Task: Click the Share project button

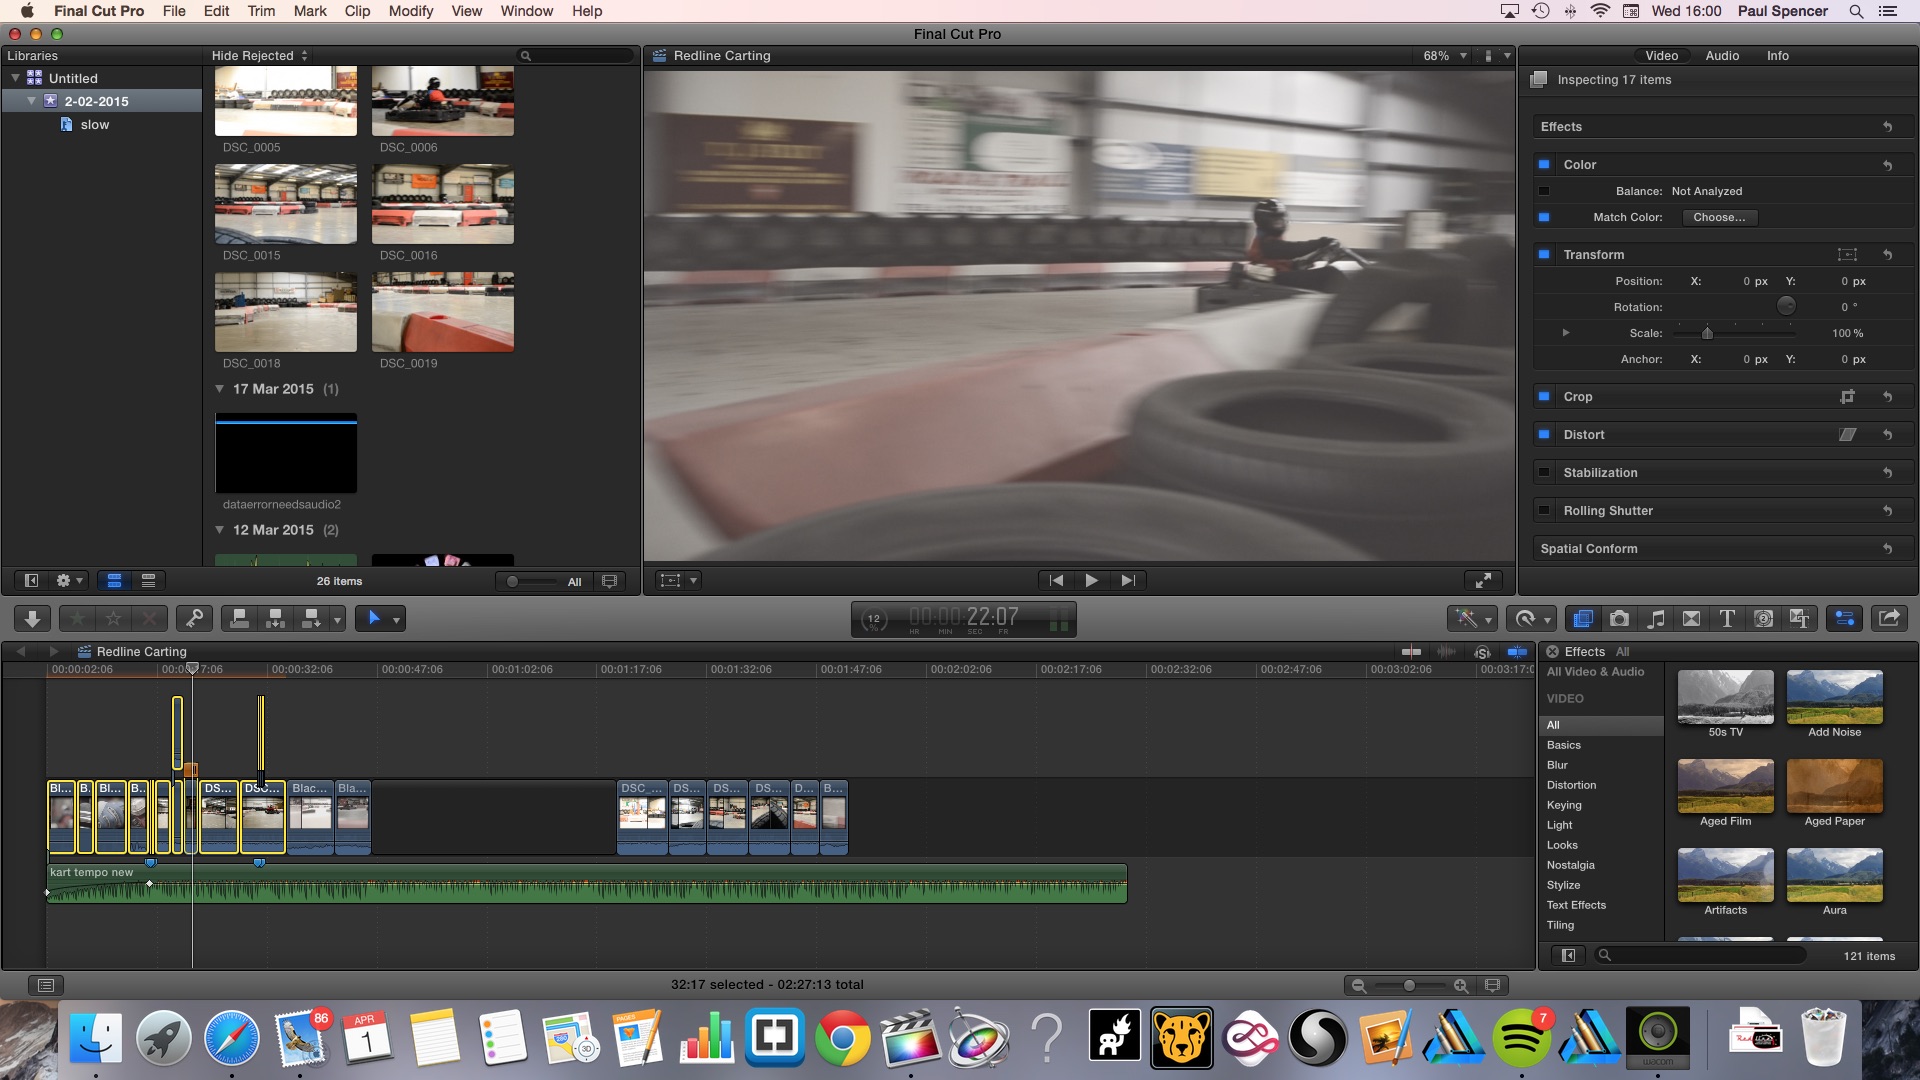Action: (1888, 619)
